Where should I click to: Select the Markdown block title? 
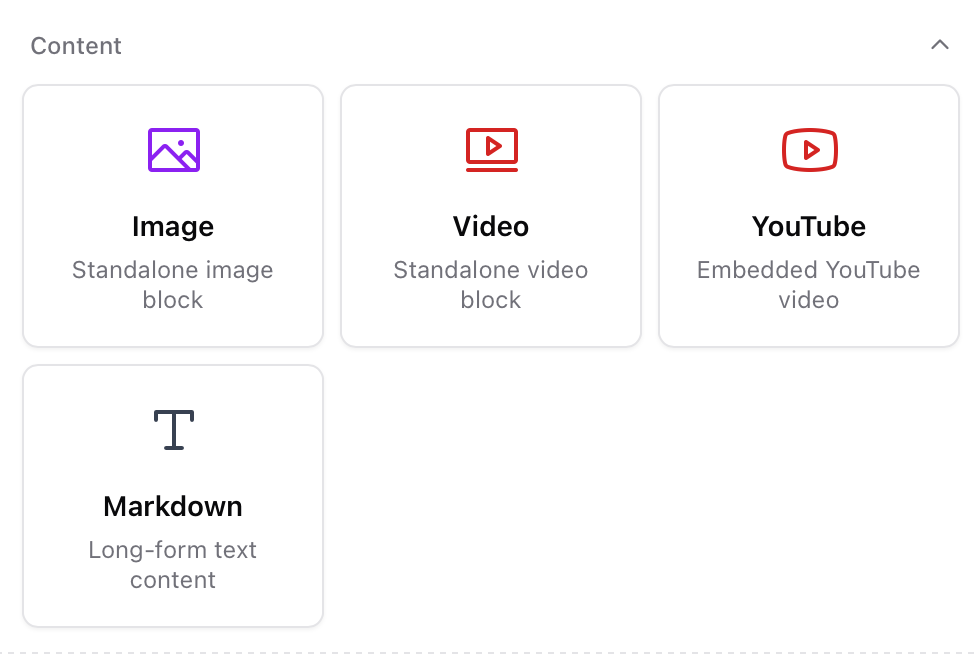point(173,507)
